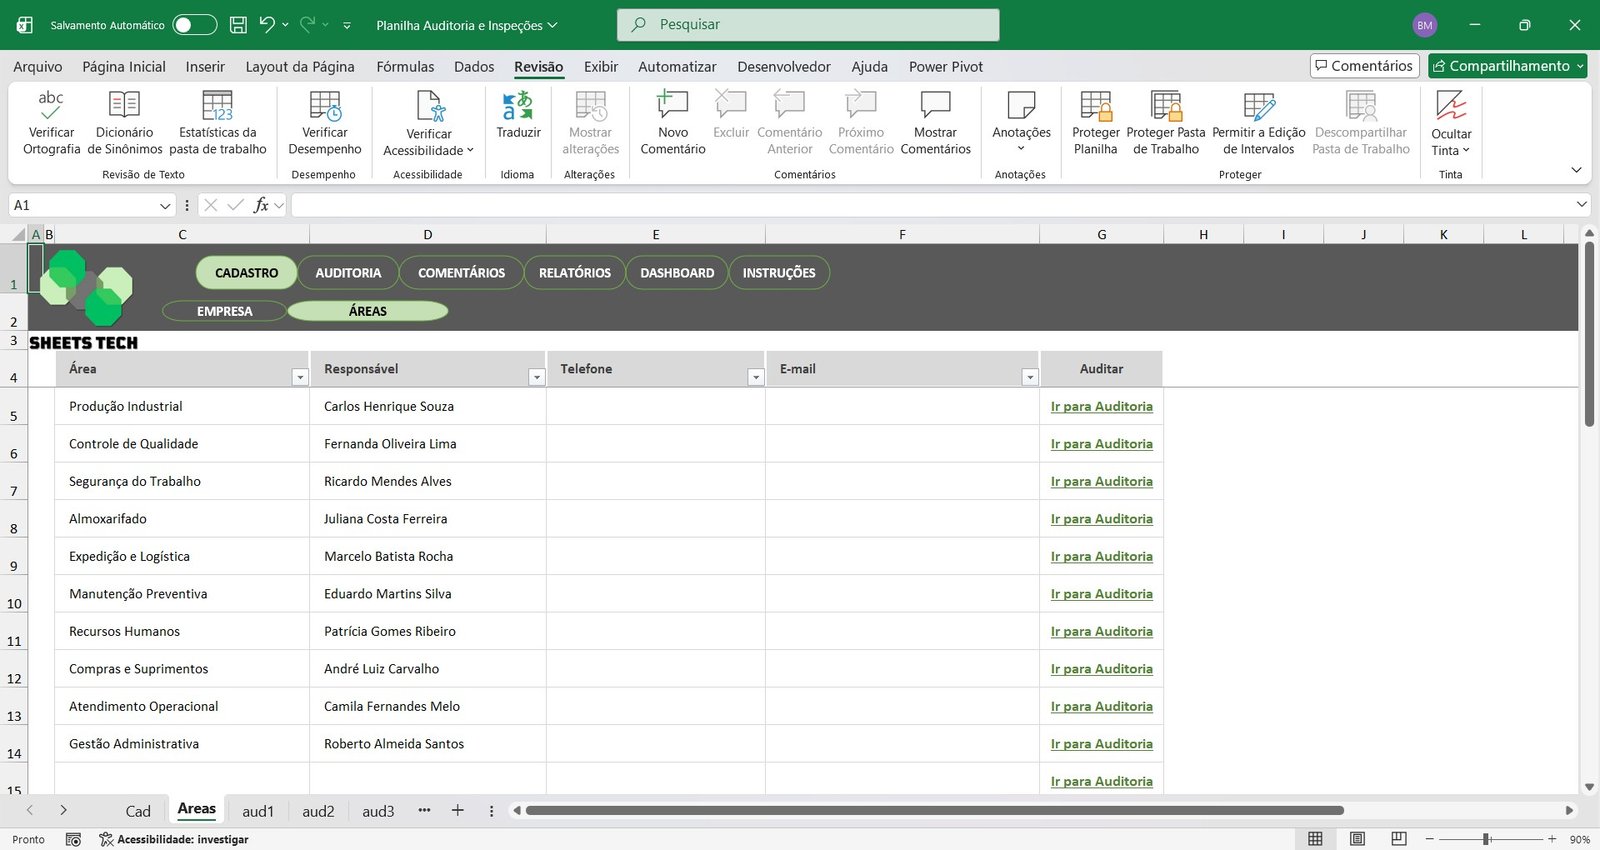Click Proteger Pasta de Trabalho
Image resolution: width=1600 pixels, height=850 pixels.
pyautogui.click(x=1166, y=122)
